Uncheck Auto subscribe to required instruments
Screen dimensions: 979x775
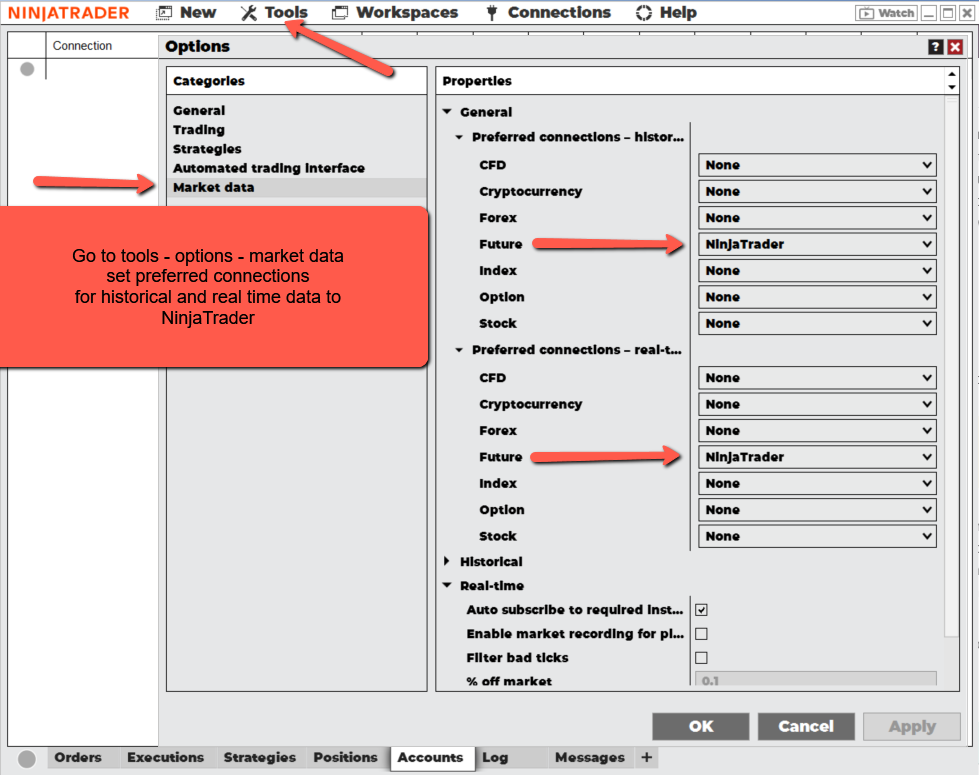tap(701, 610)
